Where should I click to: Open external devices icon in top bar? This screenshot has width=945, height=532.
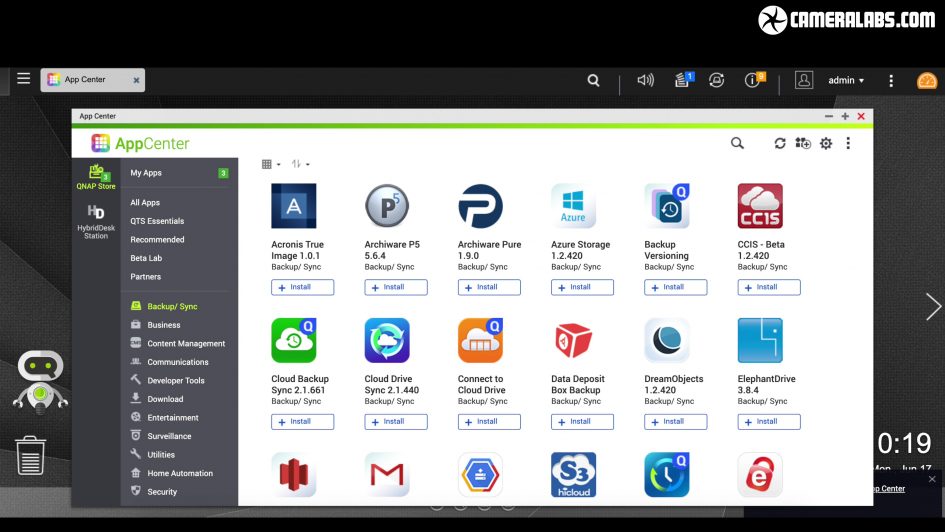[717, 80]
